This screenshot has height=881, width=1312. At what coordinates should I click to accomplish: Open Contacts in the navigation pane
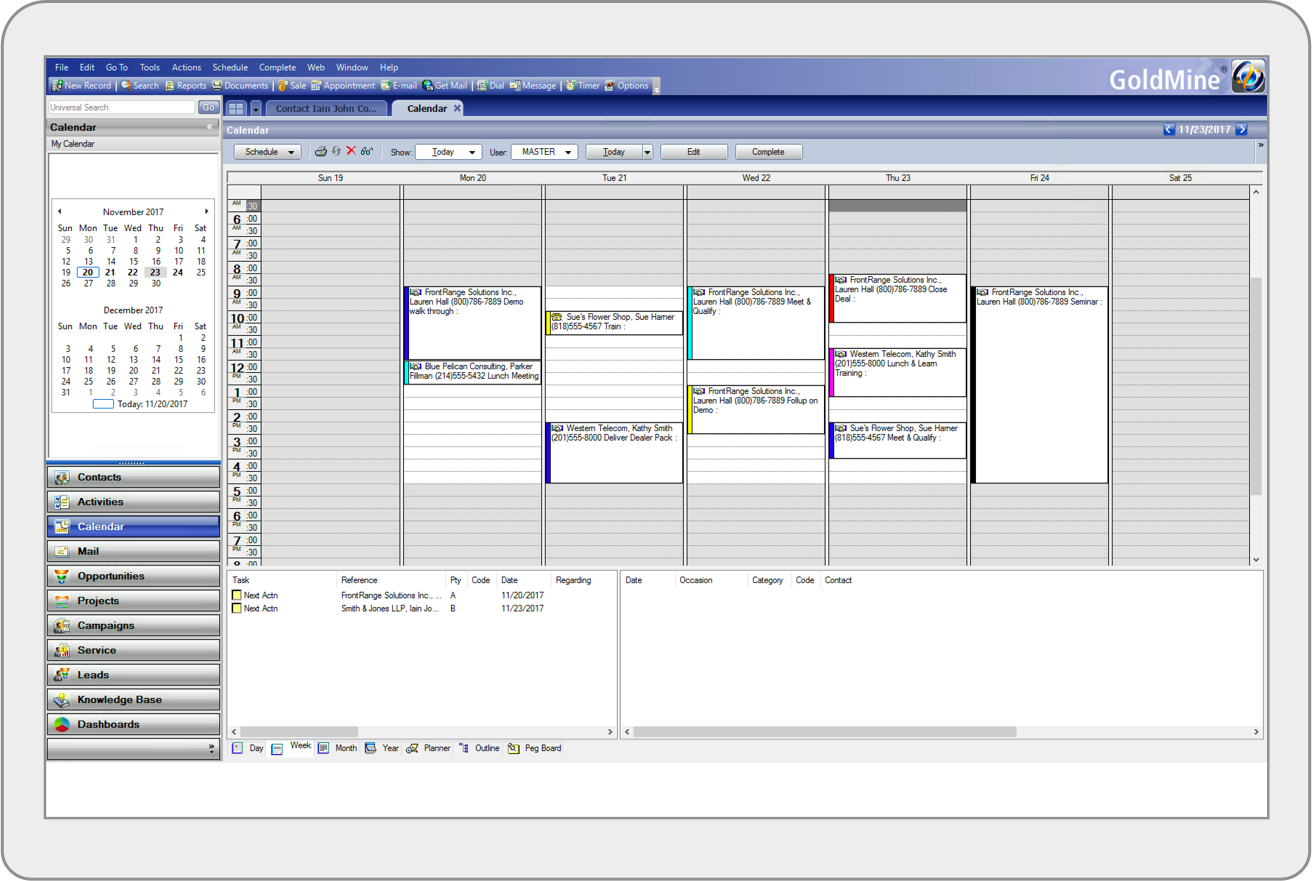(x=133, y=478)
